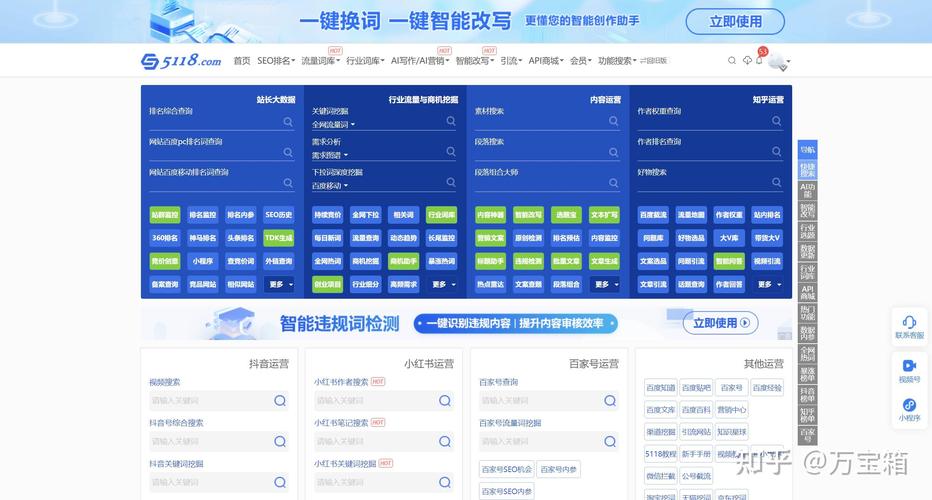The image size is (932, 500).
Task: Open 百度文库 link in 其他运营
Action: 660,410
